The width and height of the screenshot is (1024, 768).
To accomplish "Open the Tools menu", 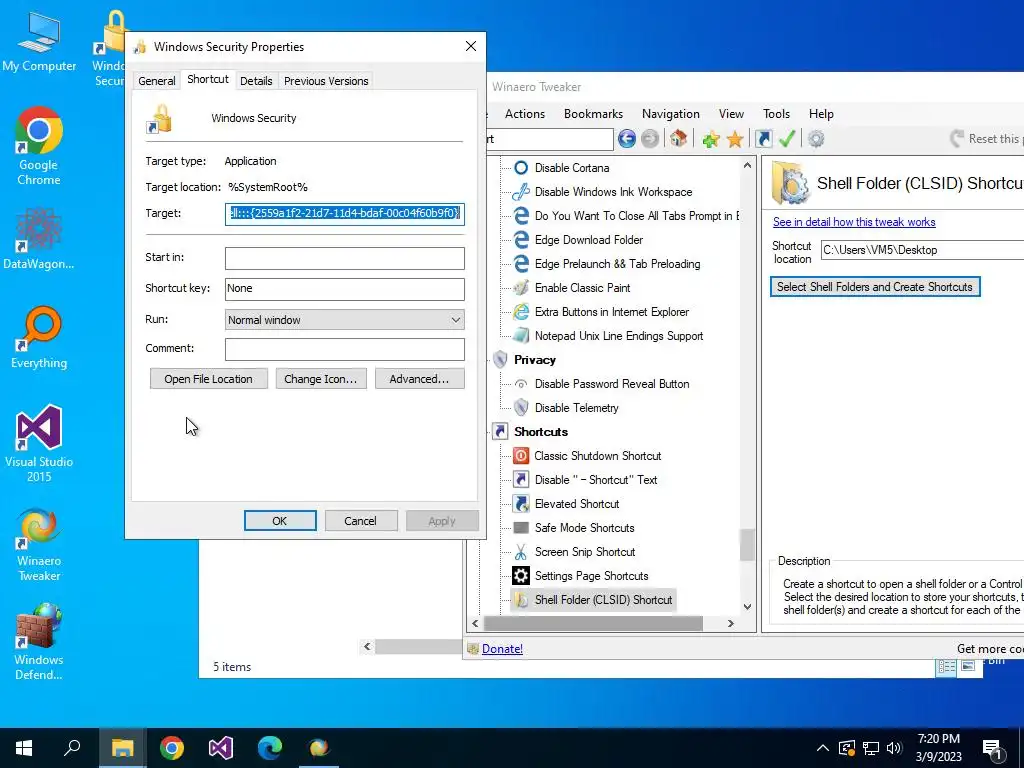I will 776,114.
